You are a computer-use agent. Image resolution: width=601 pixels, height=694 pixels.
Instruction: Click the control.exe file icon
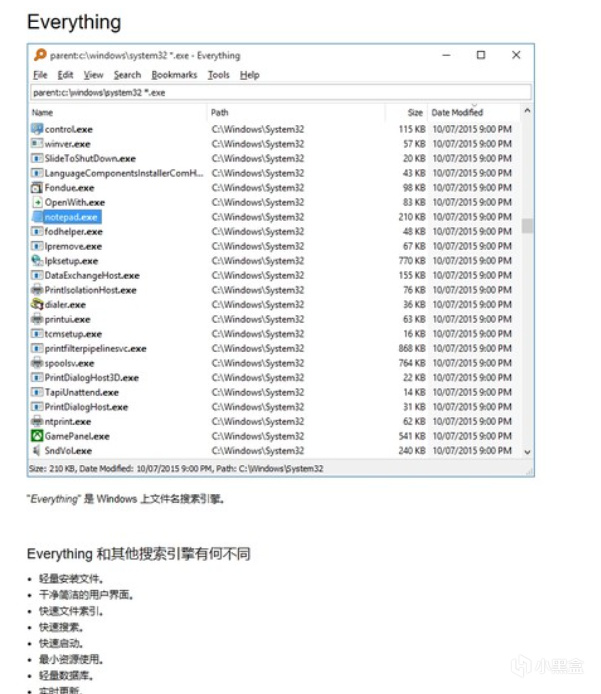[37, 129]
